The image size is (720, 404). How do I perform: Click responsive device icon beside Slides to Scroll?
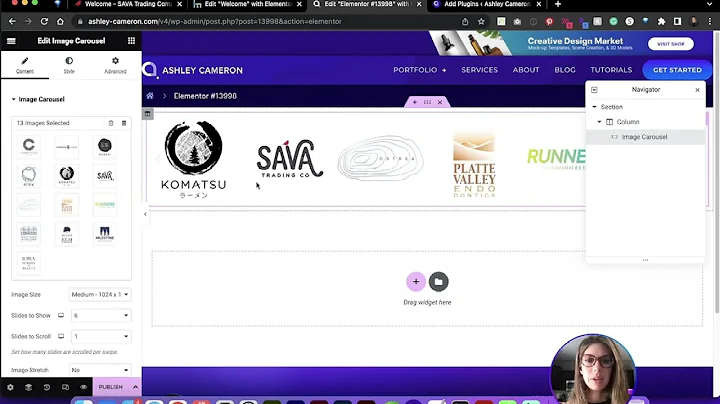(61, 337)
